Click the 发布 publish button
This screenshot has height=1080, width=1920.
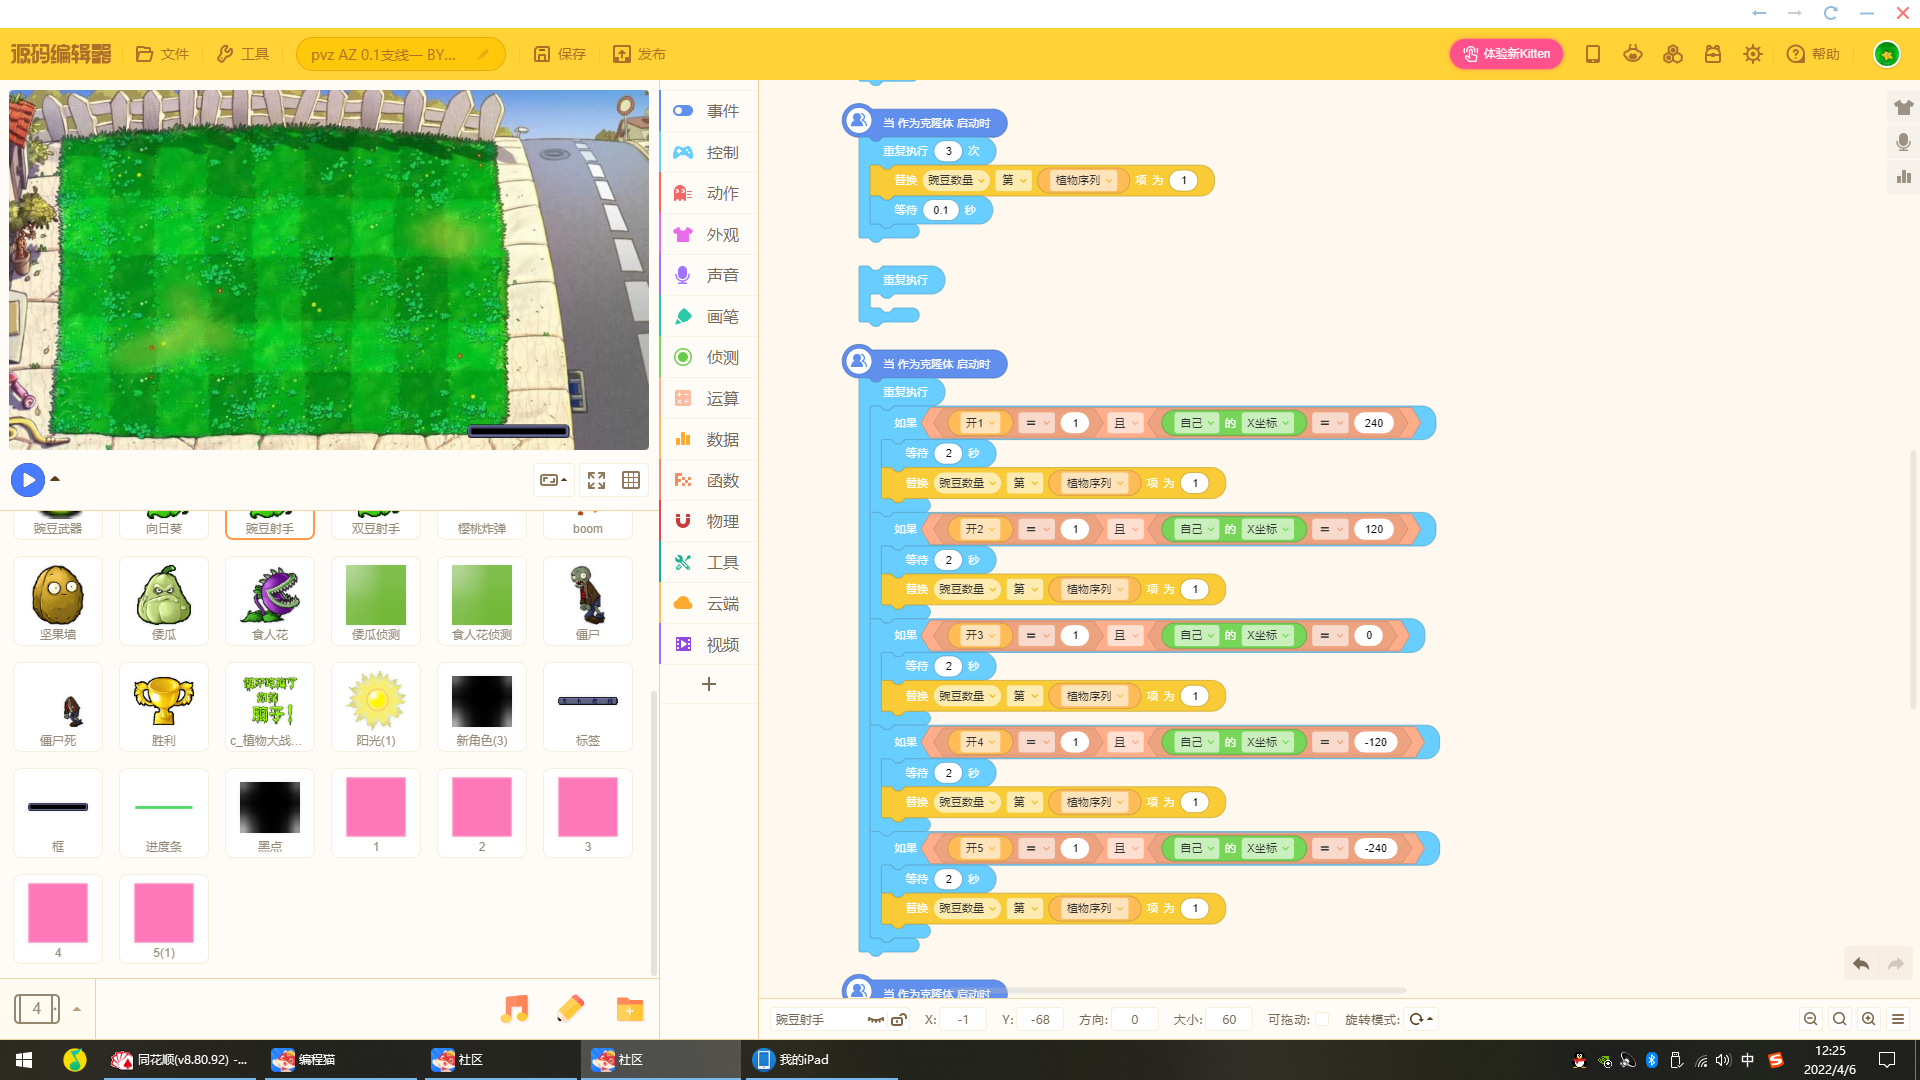click(640, 54)
